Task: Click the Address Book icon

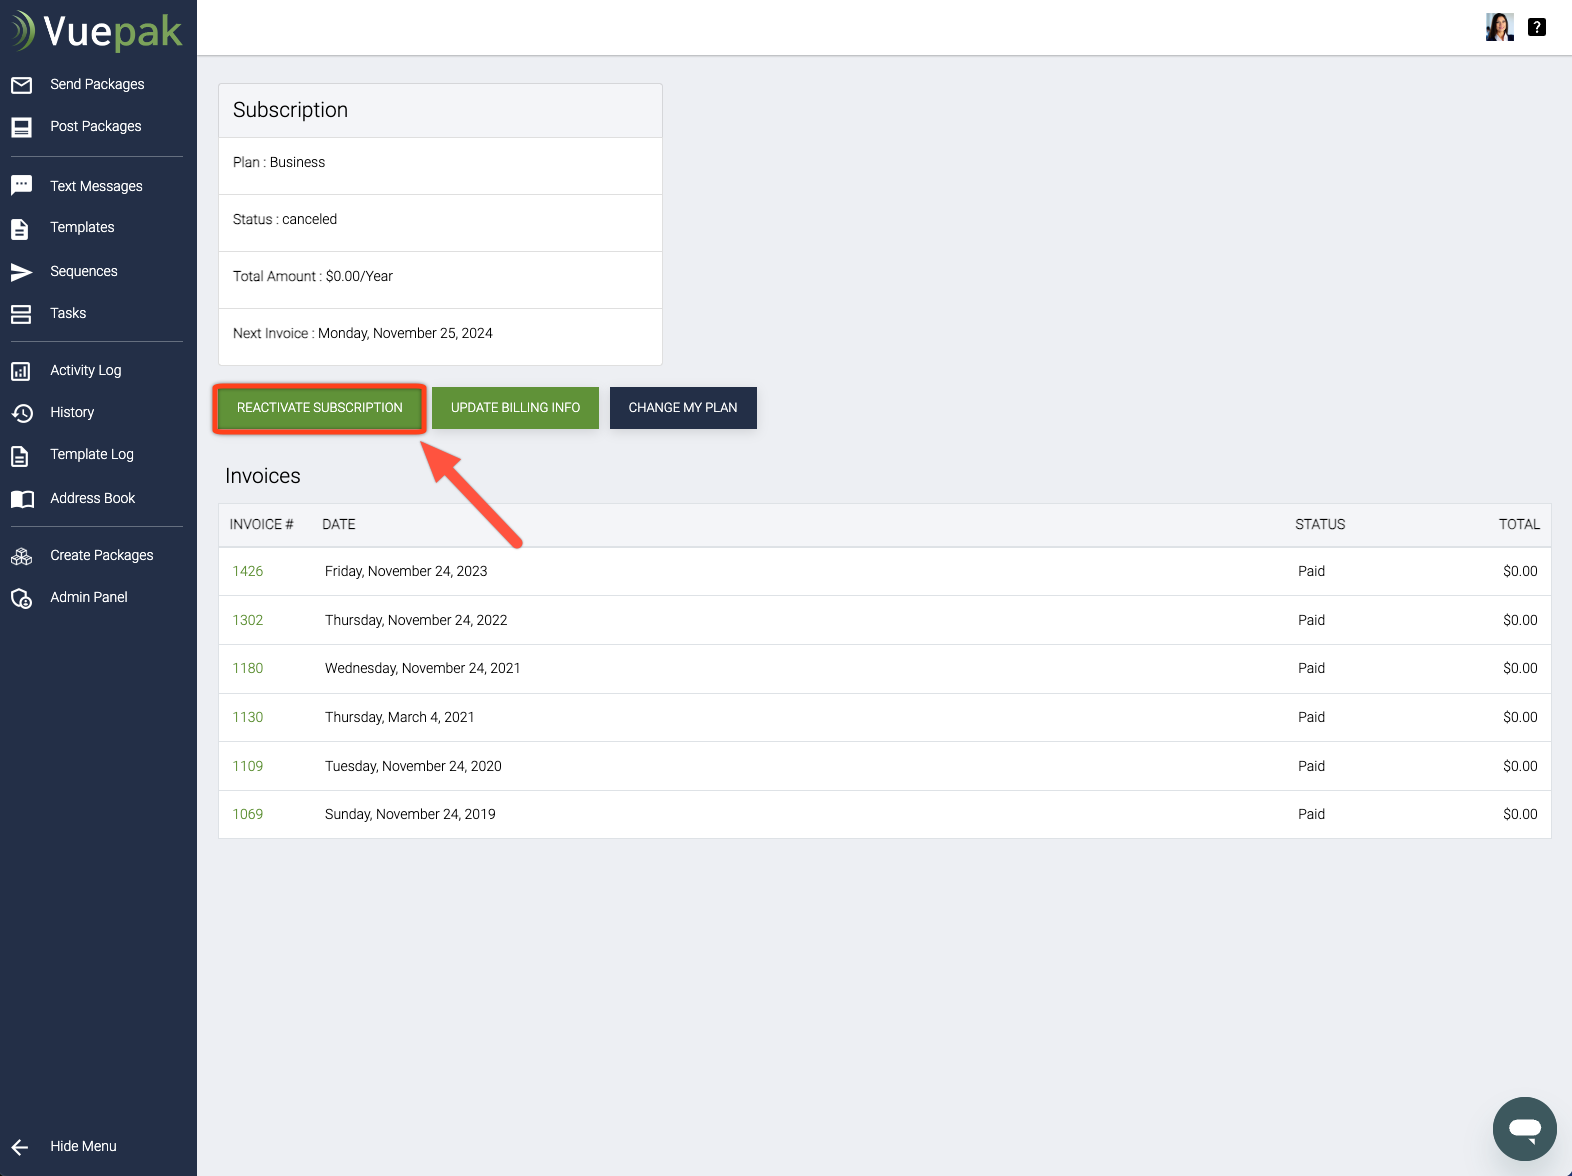Action: click(x=22, y=498)
